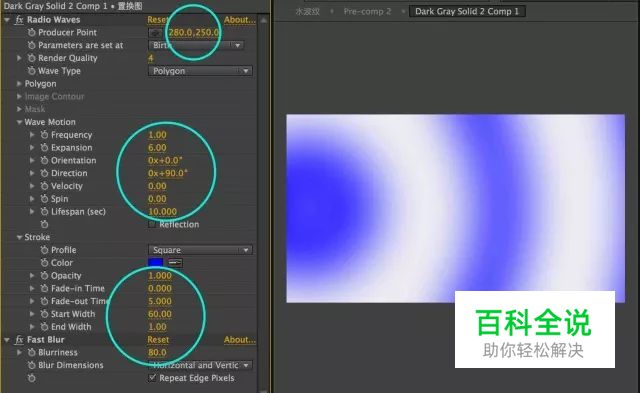The height and width of the screenshot is (393, 640).
Task: Toggle the End Width stopwatch
Action: [x=44, y=326]
